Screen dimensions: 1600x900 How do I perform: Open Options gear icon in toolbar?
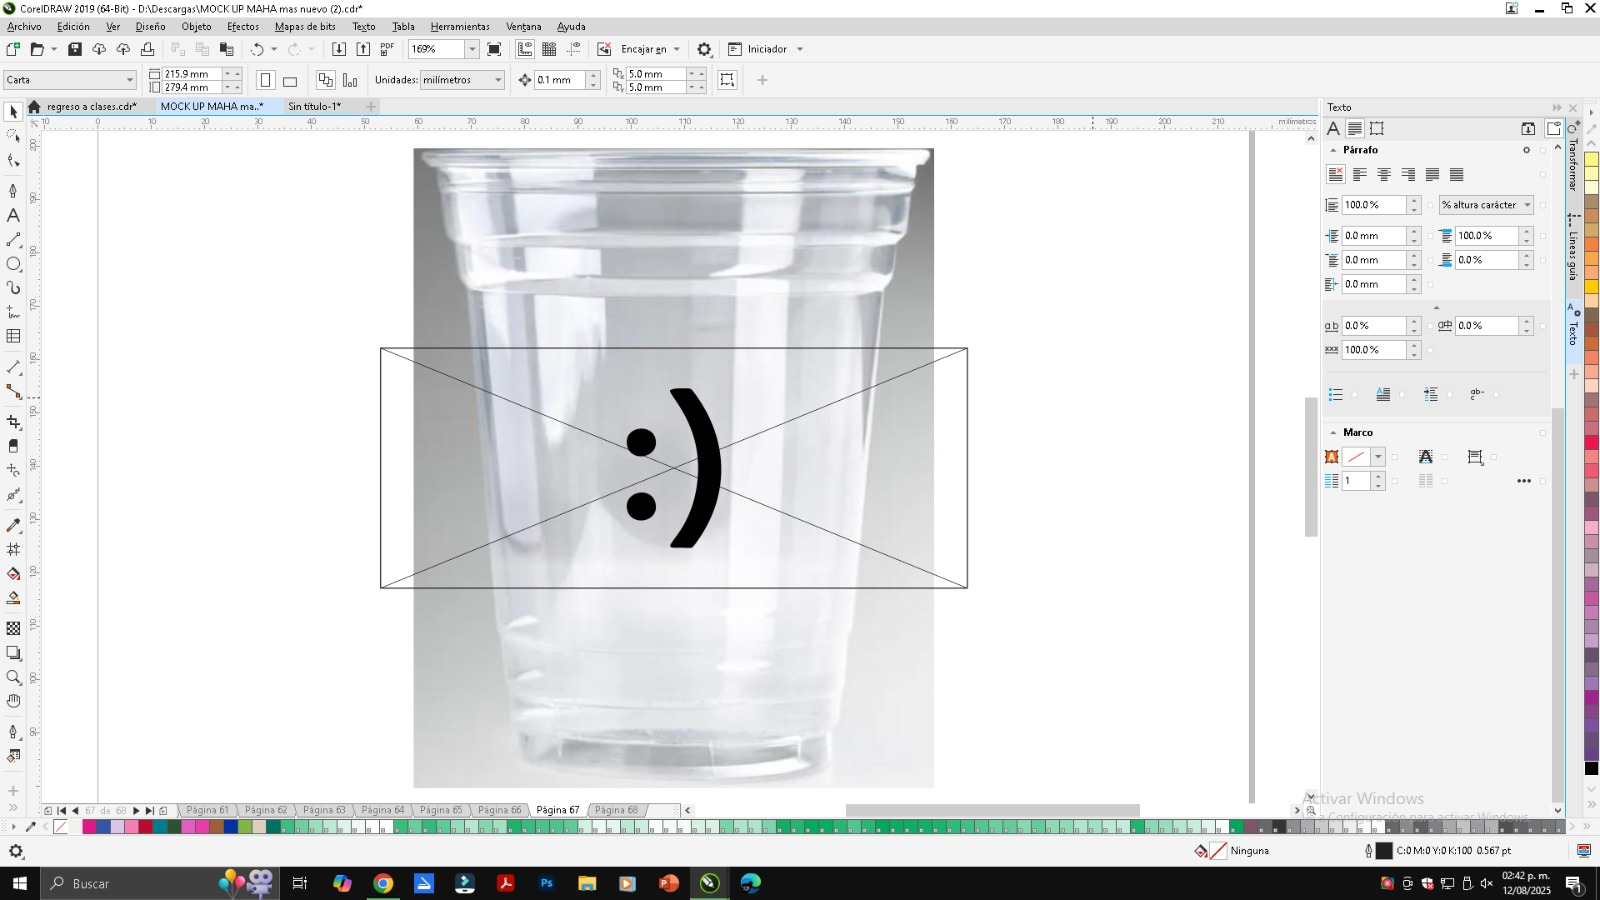[704, 49]
